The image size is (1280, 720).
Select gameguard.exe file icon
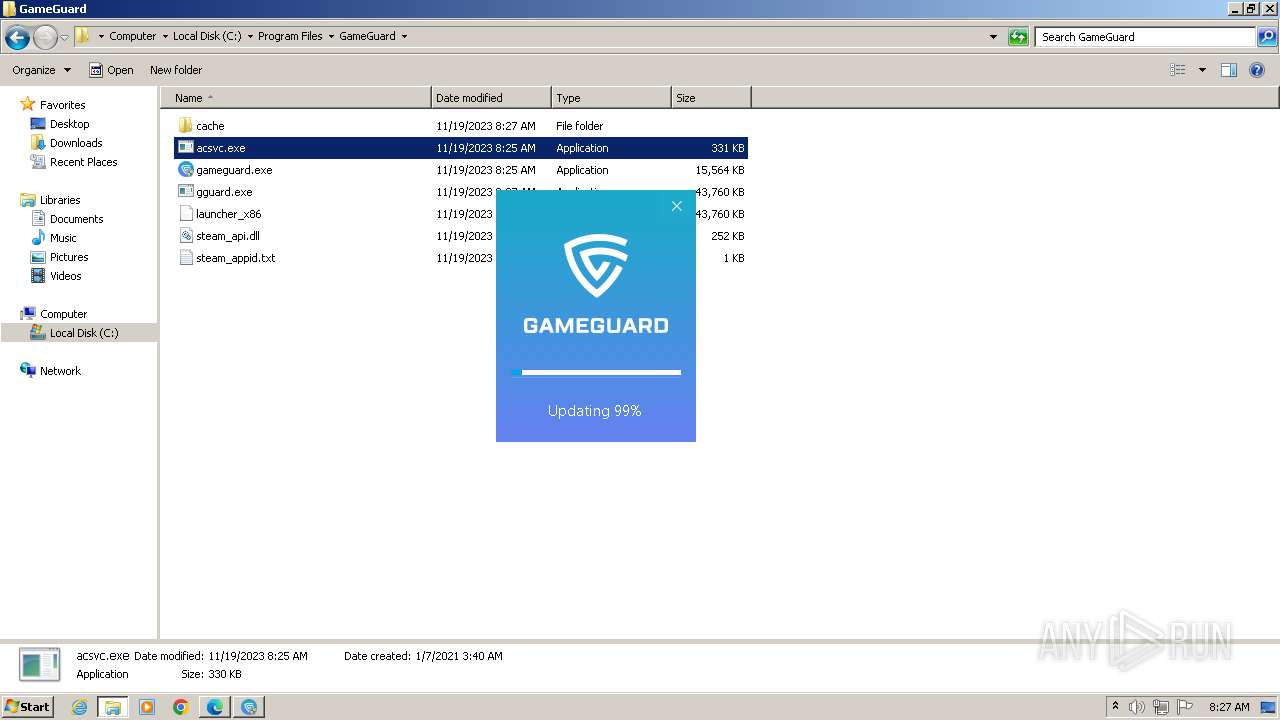185,170
